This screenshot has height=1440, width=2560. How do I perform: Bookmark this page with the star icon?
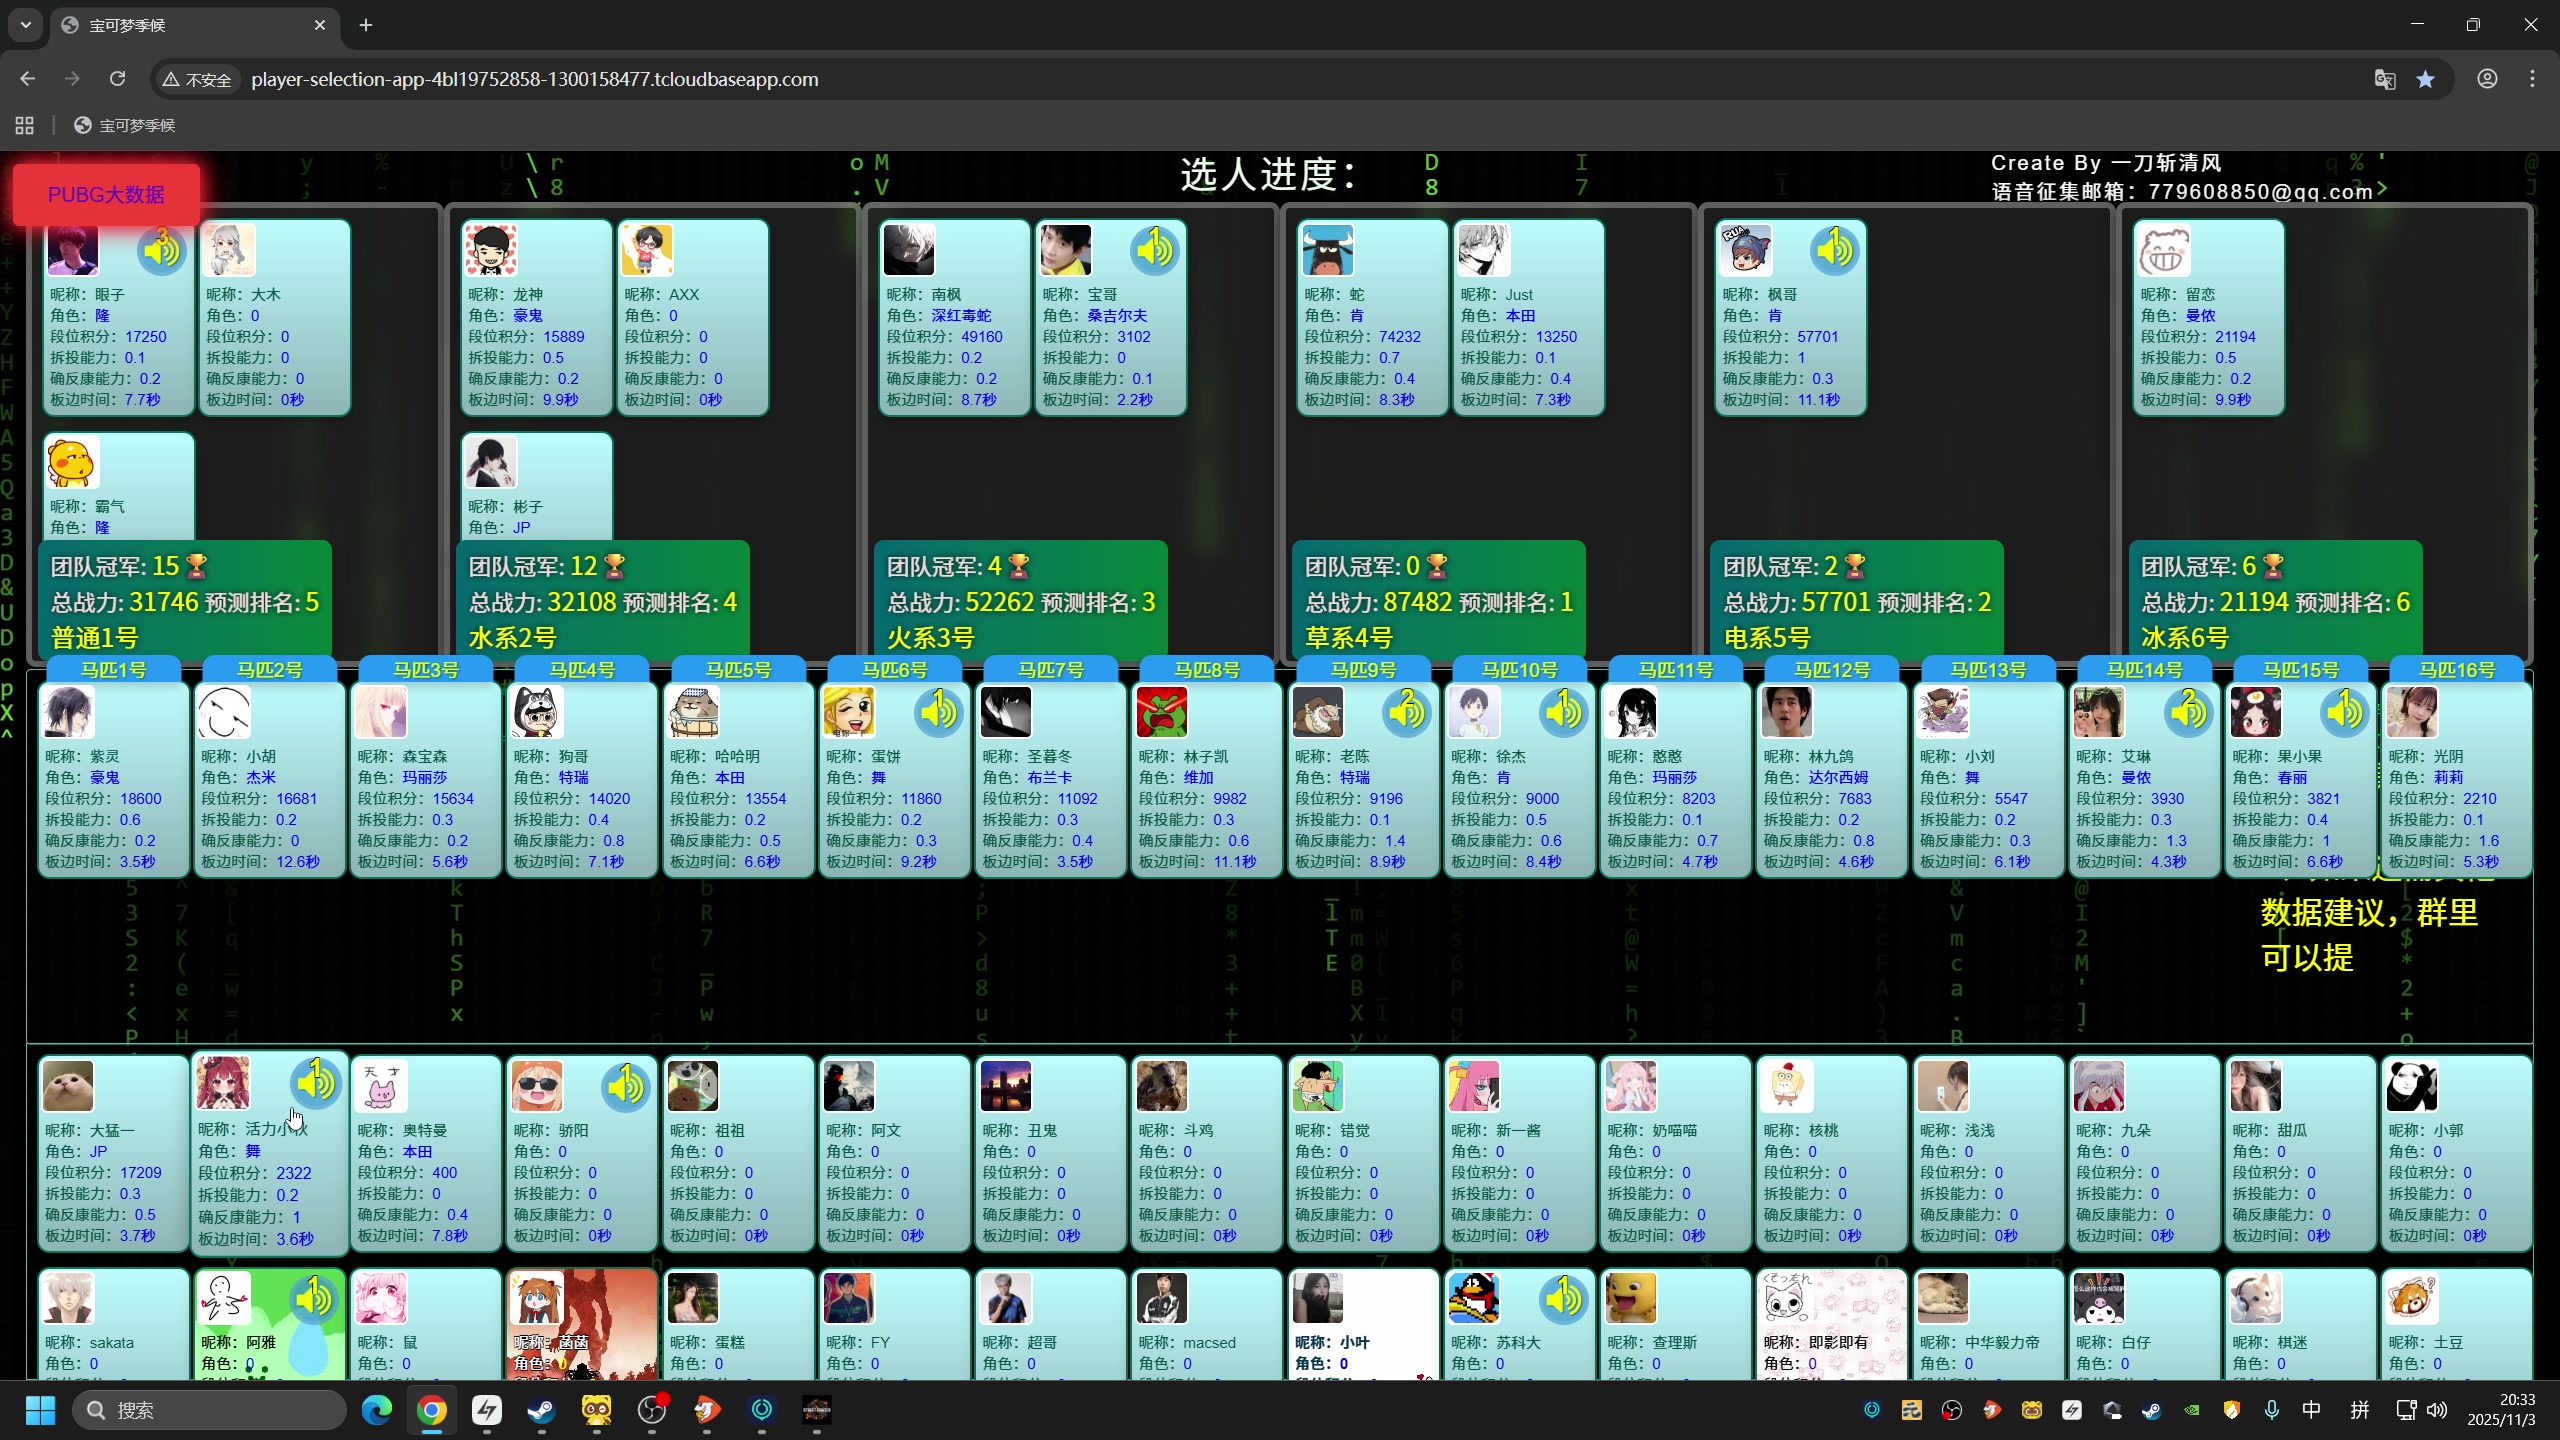(x=2426, y=79)
